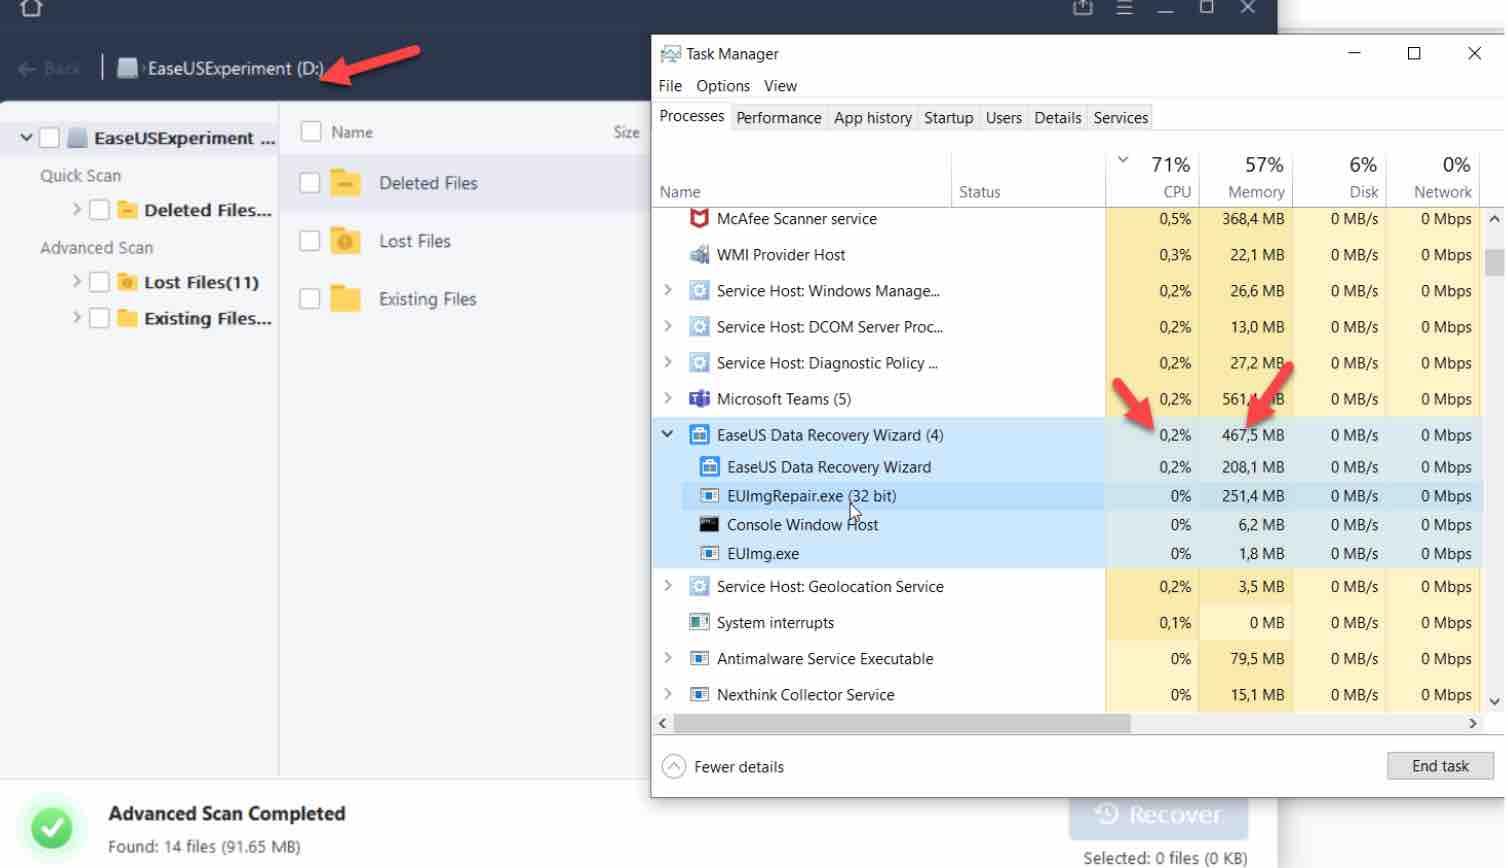Click the EUImgRepair.exe process icon
Screen dimensions: 1508x868
(x=709, y=496)
